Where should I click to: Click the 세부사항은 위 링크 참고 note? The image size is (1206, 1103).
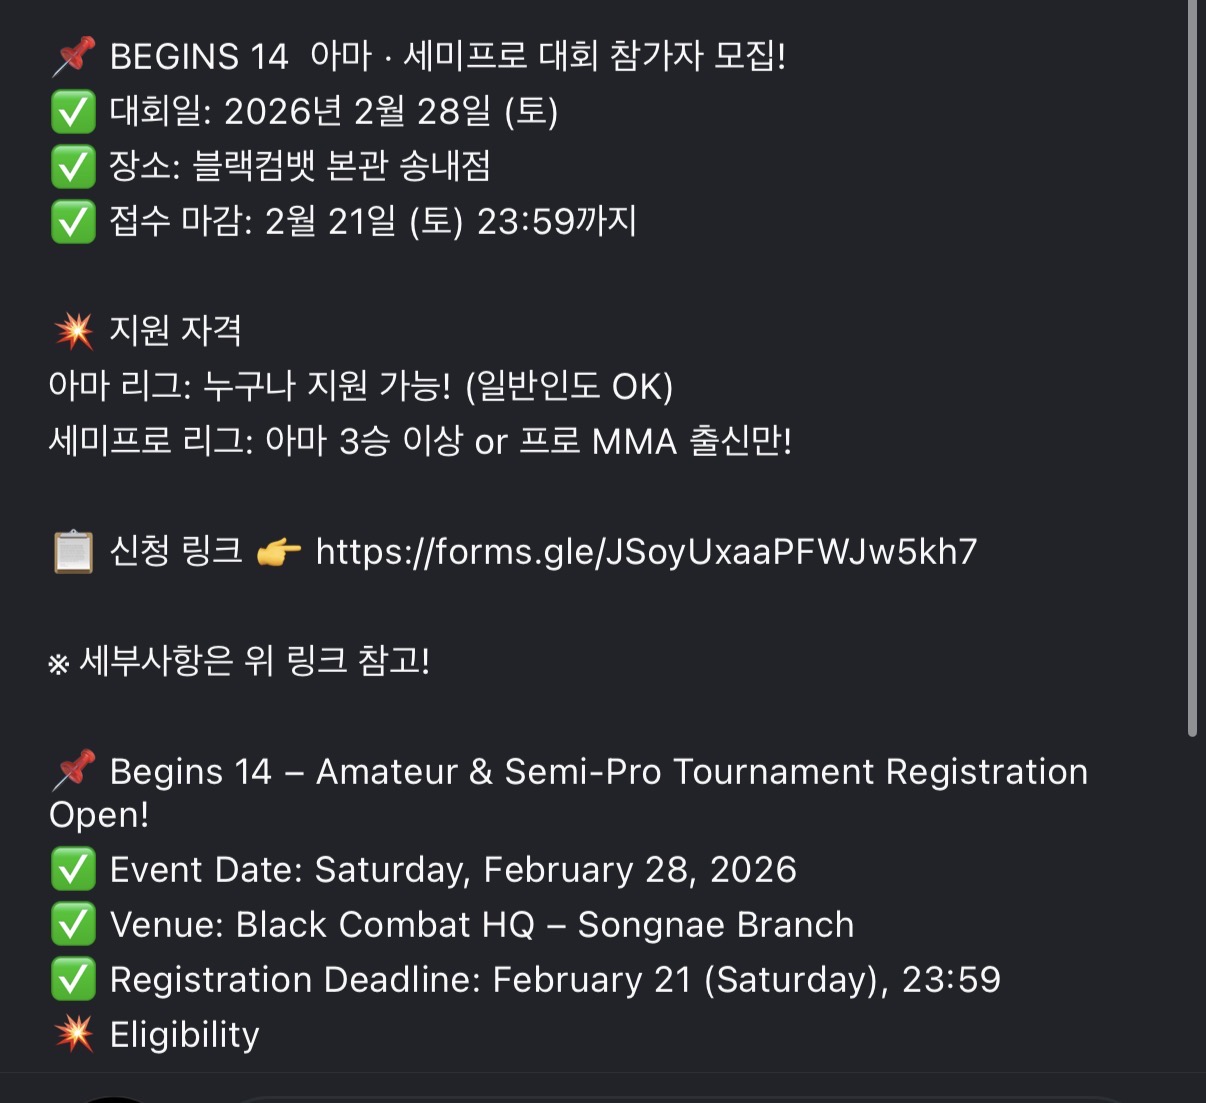coord(240,661)
